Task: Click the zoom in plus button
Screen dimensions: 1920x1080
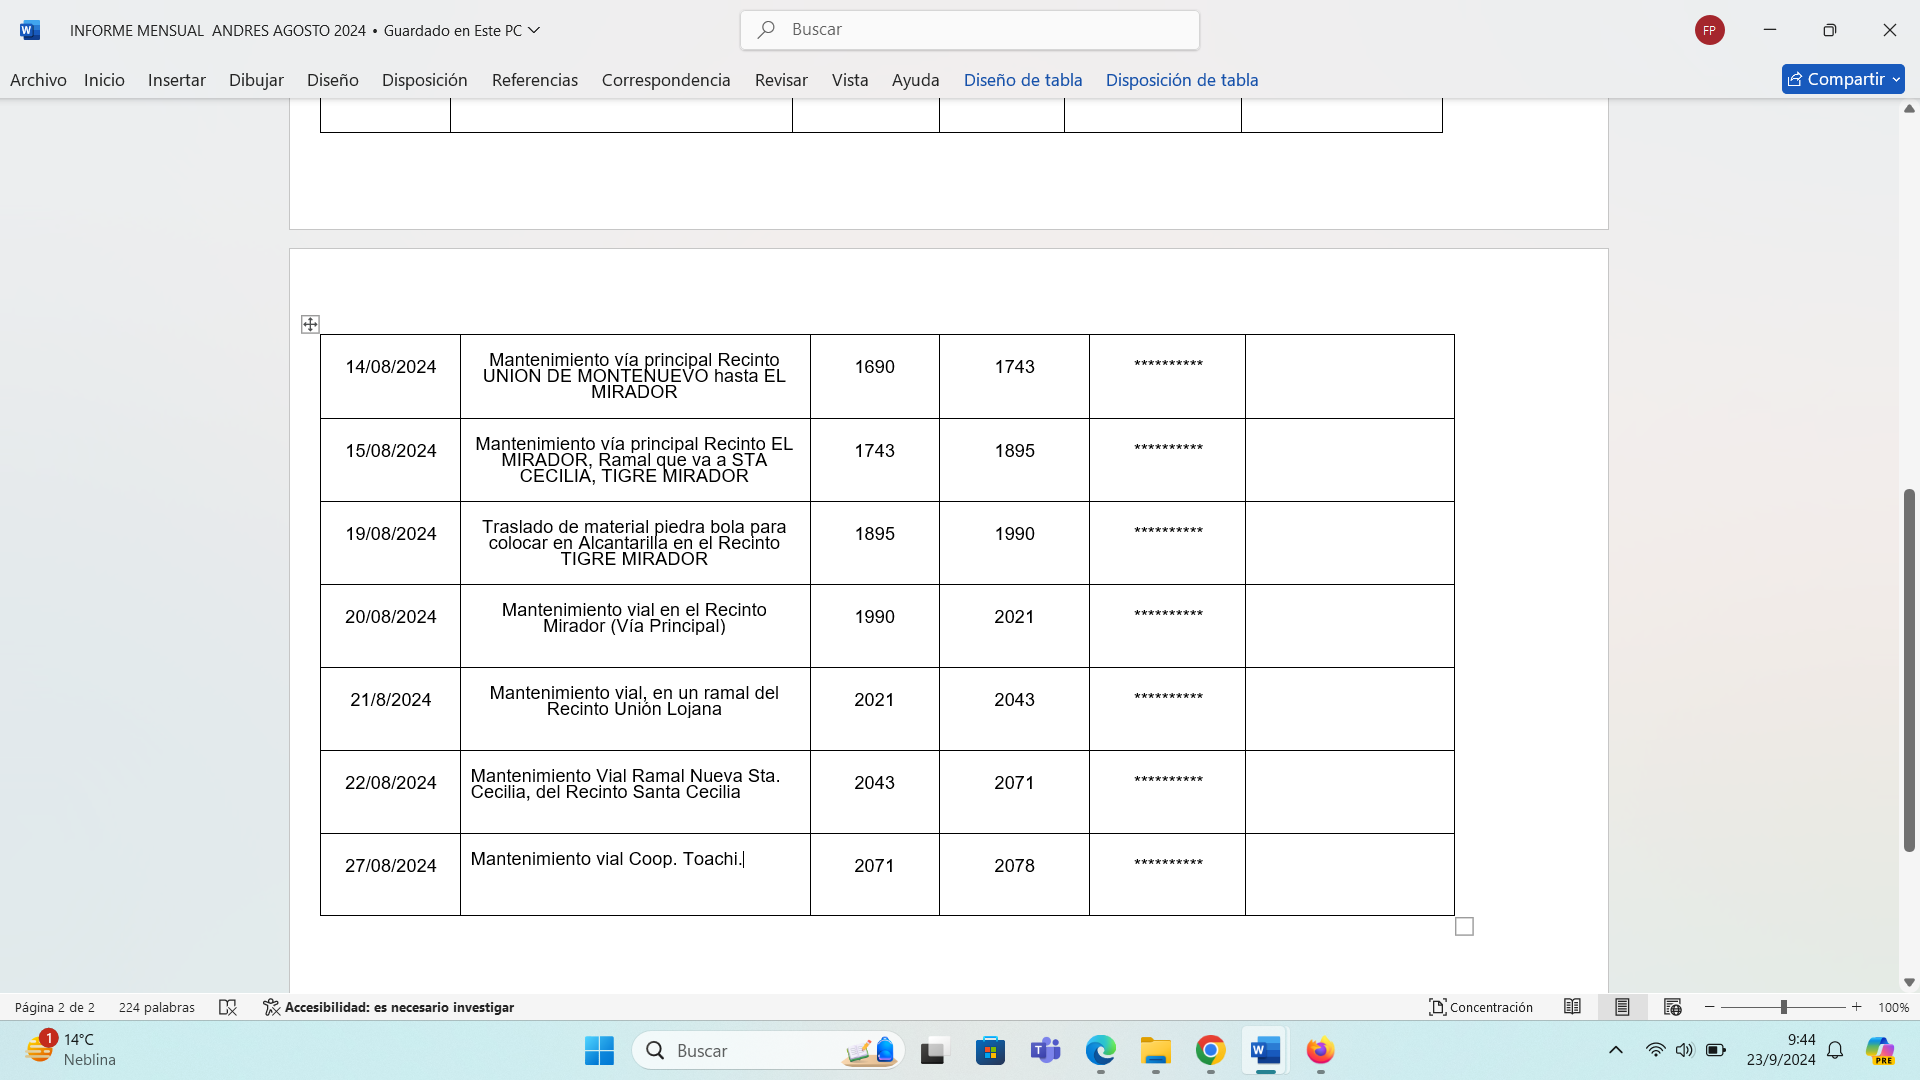Action: point(1857,1007)
